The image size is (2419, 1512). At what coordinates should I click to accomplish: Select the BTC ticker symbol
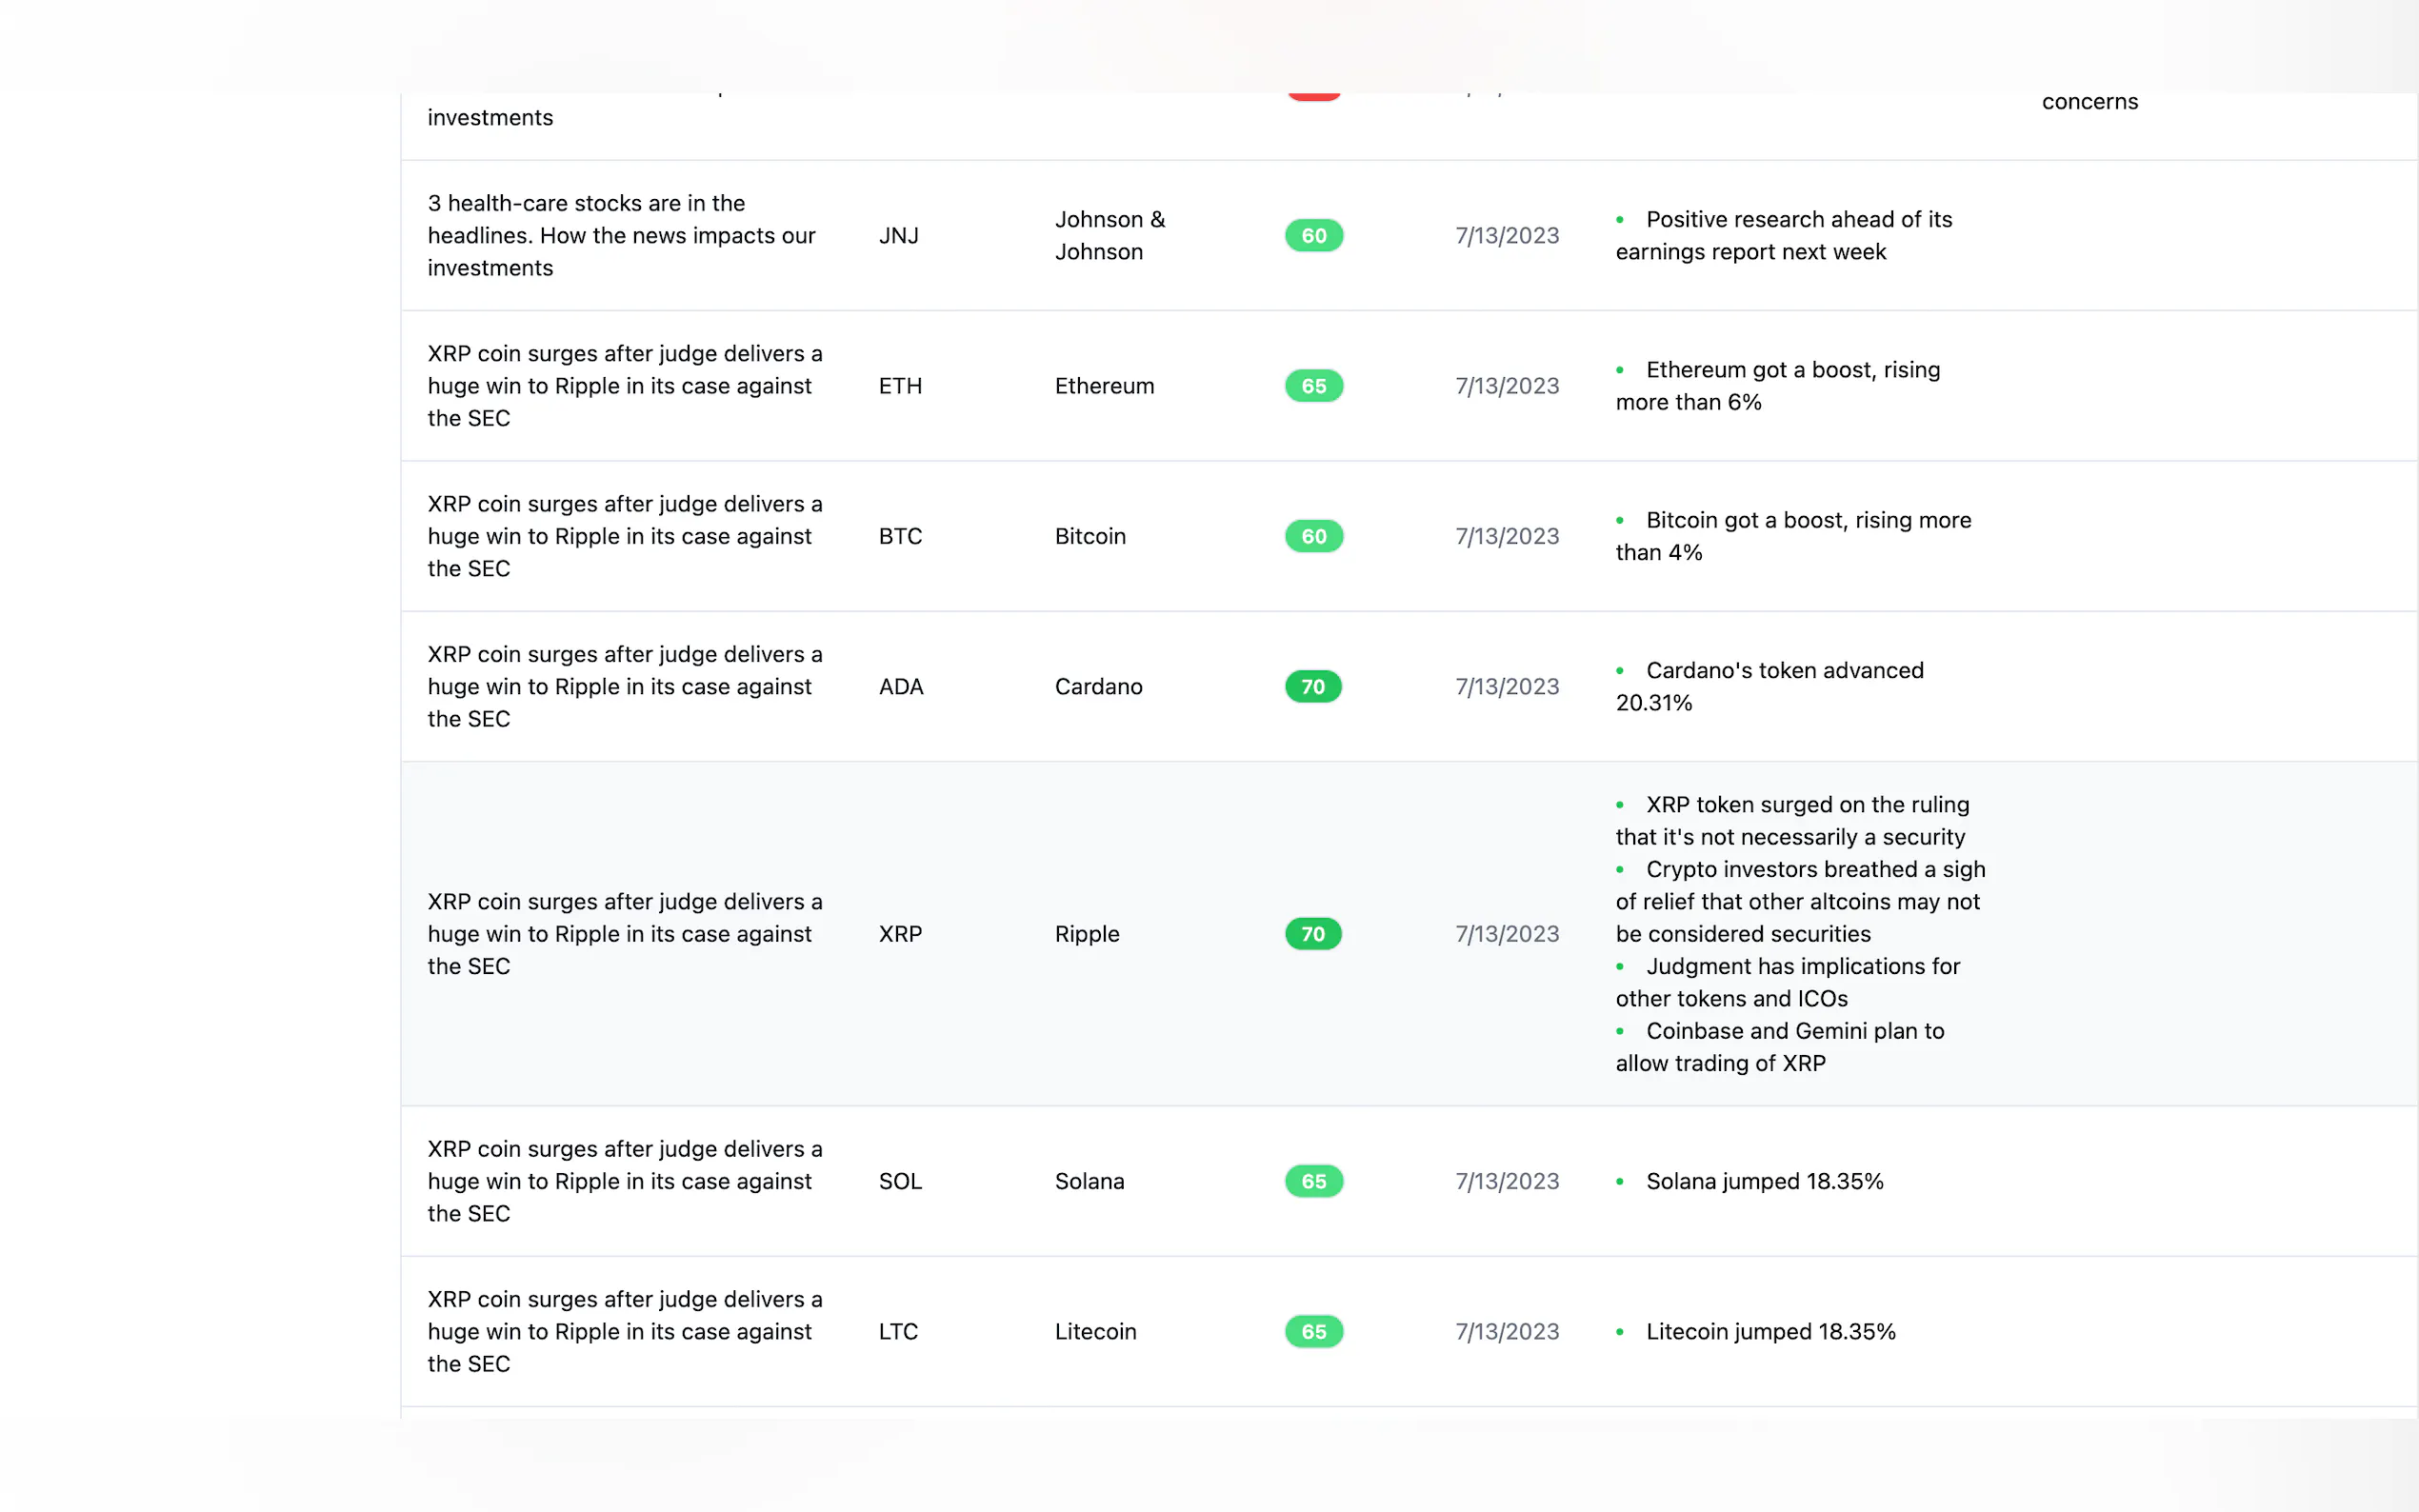(900, 536)
